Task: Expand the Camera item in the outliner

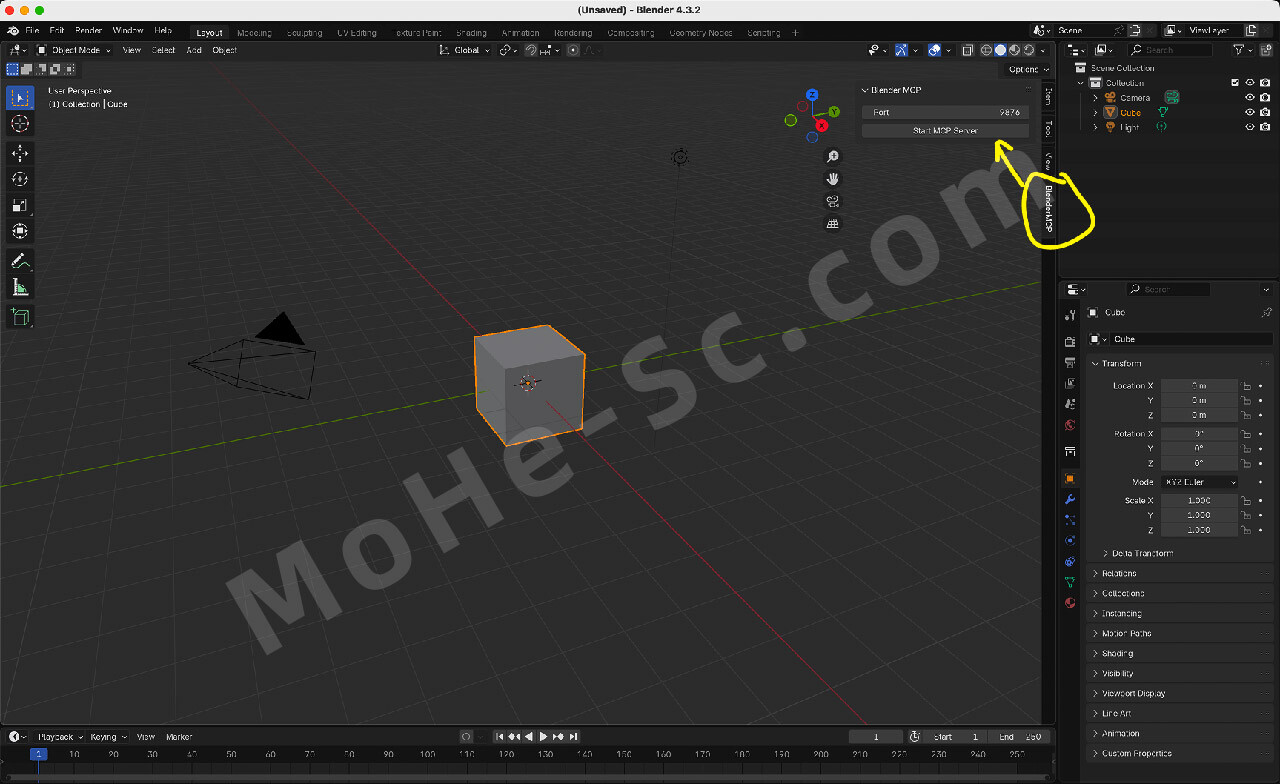Action: [x=1095, y=98]
